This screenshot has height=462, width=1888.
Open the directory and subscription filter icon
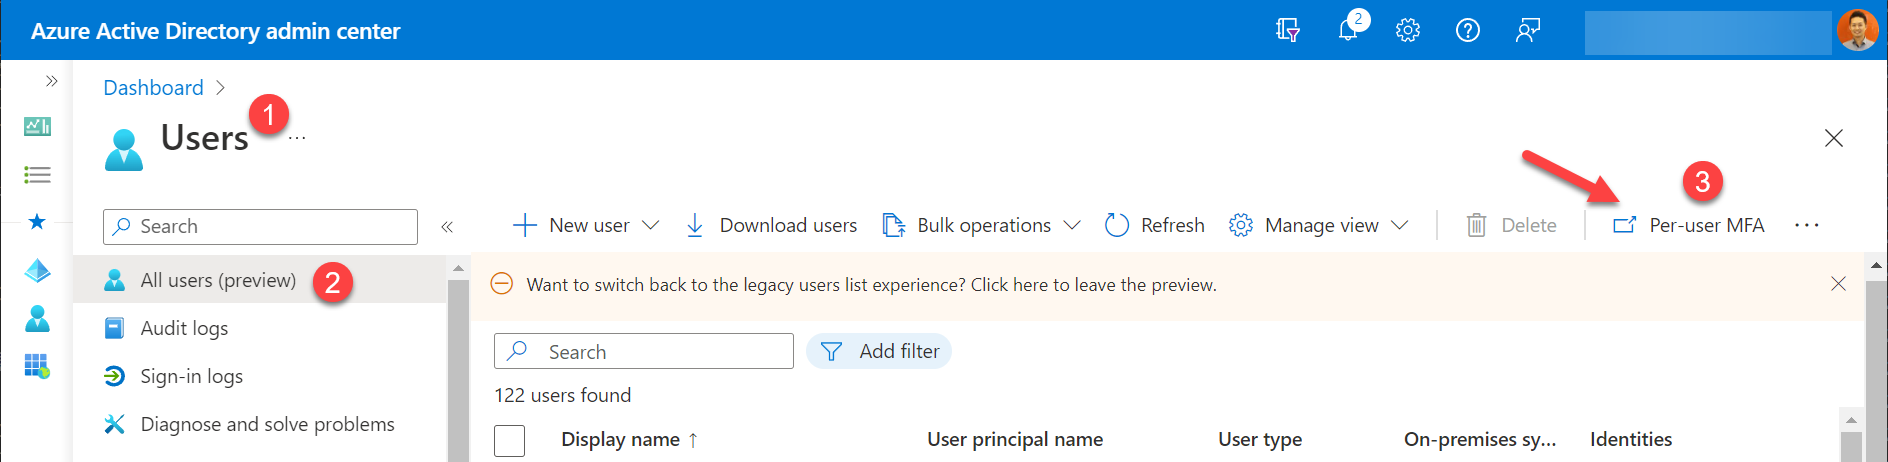(x=1288, y=30)
